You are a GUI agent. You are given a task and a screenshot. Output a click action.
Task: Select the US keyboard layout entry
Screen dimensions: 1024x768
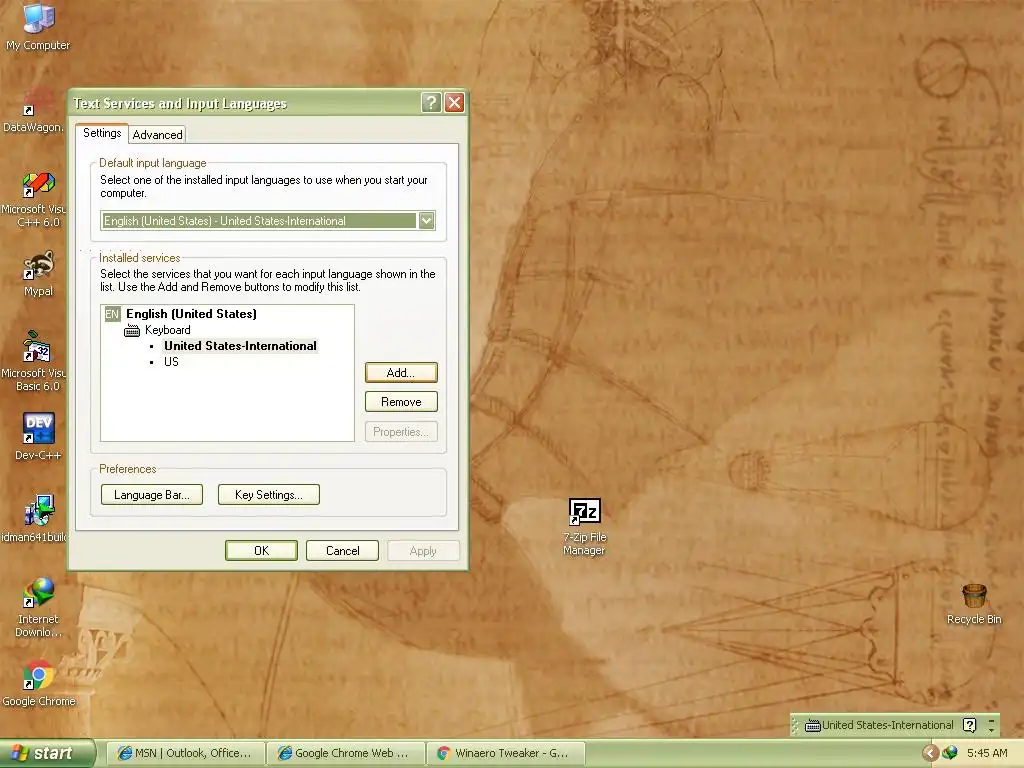171,362
